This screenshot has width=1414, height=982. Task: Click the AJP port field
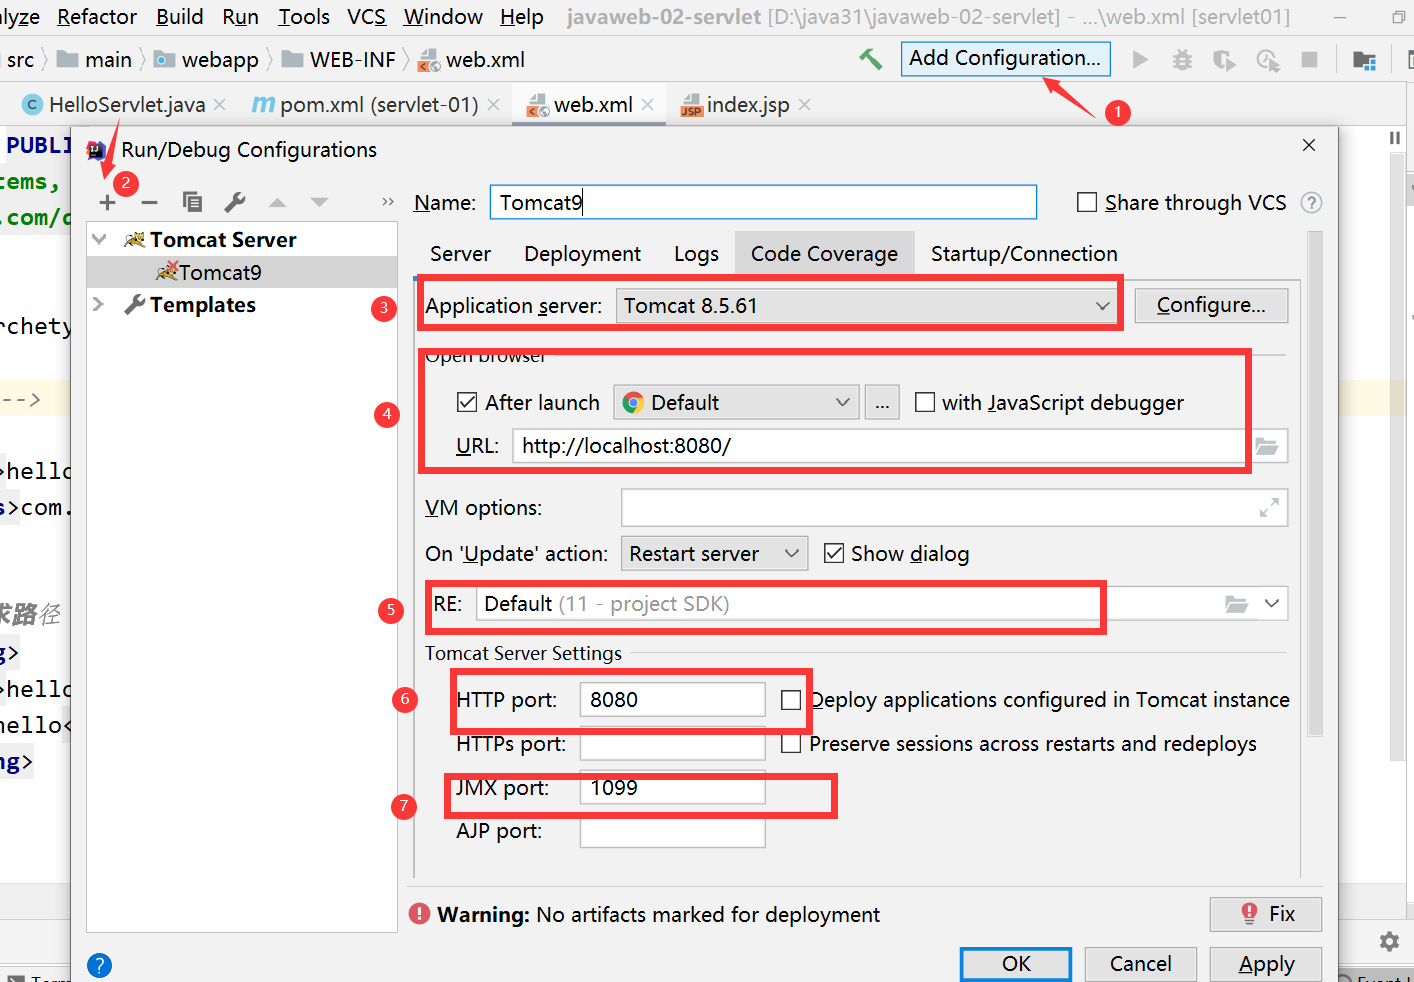[672, 831]
